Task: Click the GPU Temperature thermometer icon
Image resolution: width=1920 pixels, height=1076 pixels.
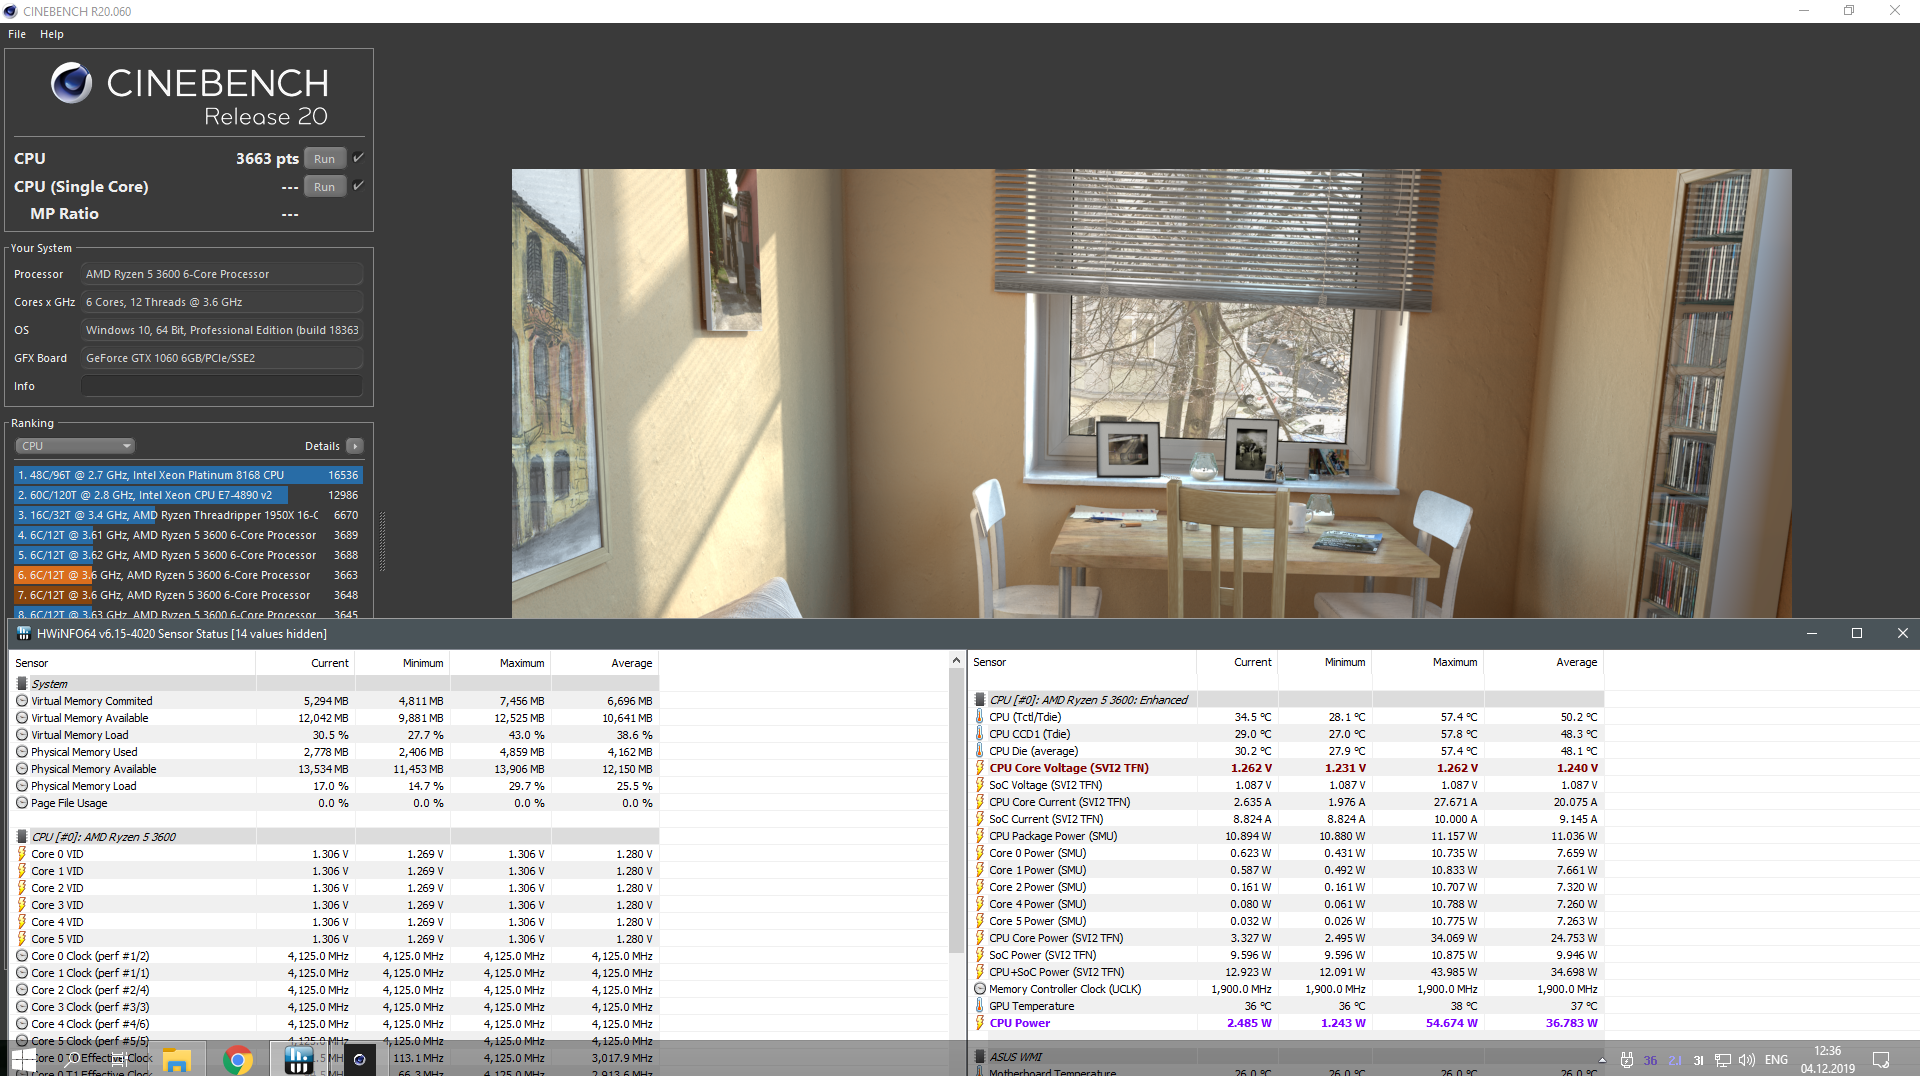Action: (980, 1006)
